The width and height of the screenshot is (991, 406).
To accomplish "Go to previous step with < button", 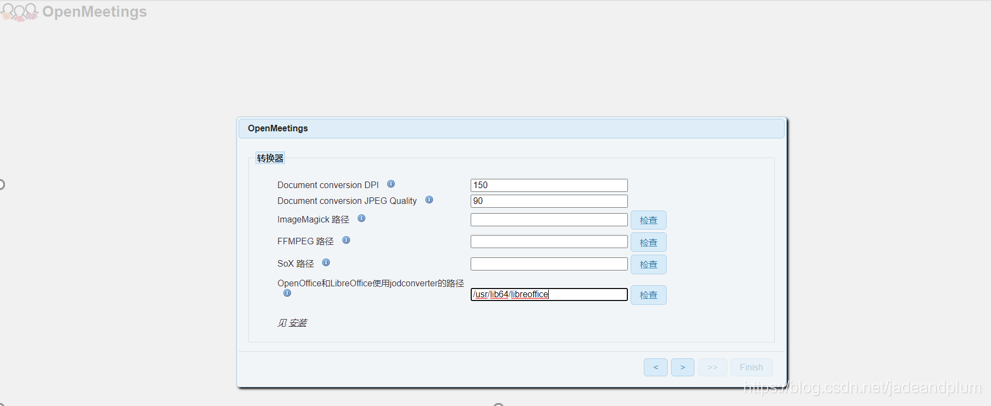I will [655, 367].
